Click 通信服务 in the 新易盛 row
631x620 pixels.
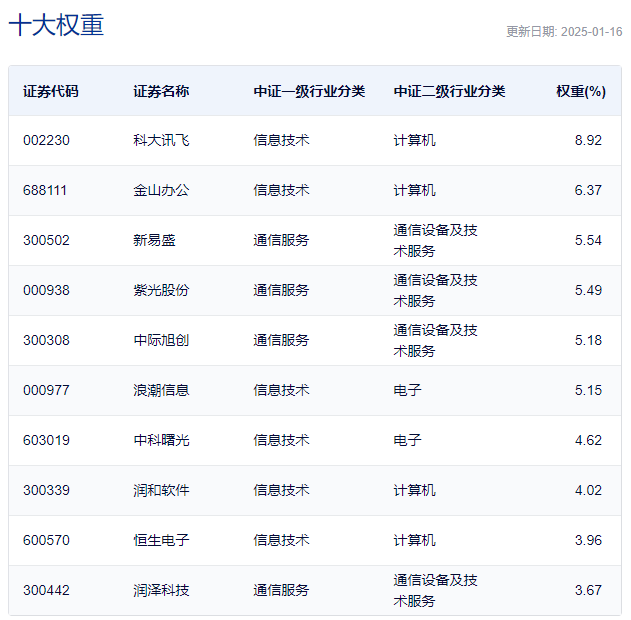281,240
